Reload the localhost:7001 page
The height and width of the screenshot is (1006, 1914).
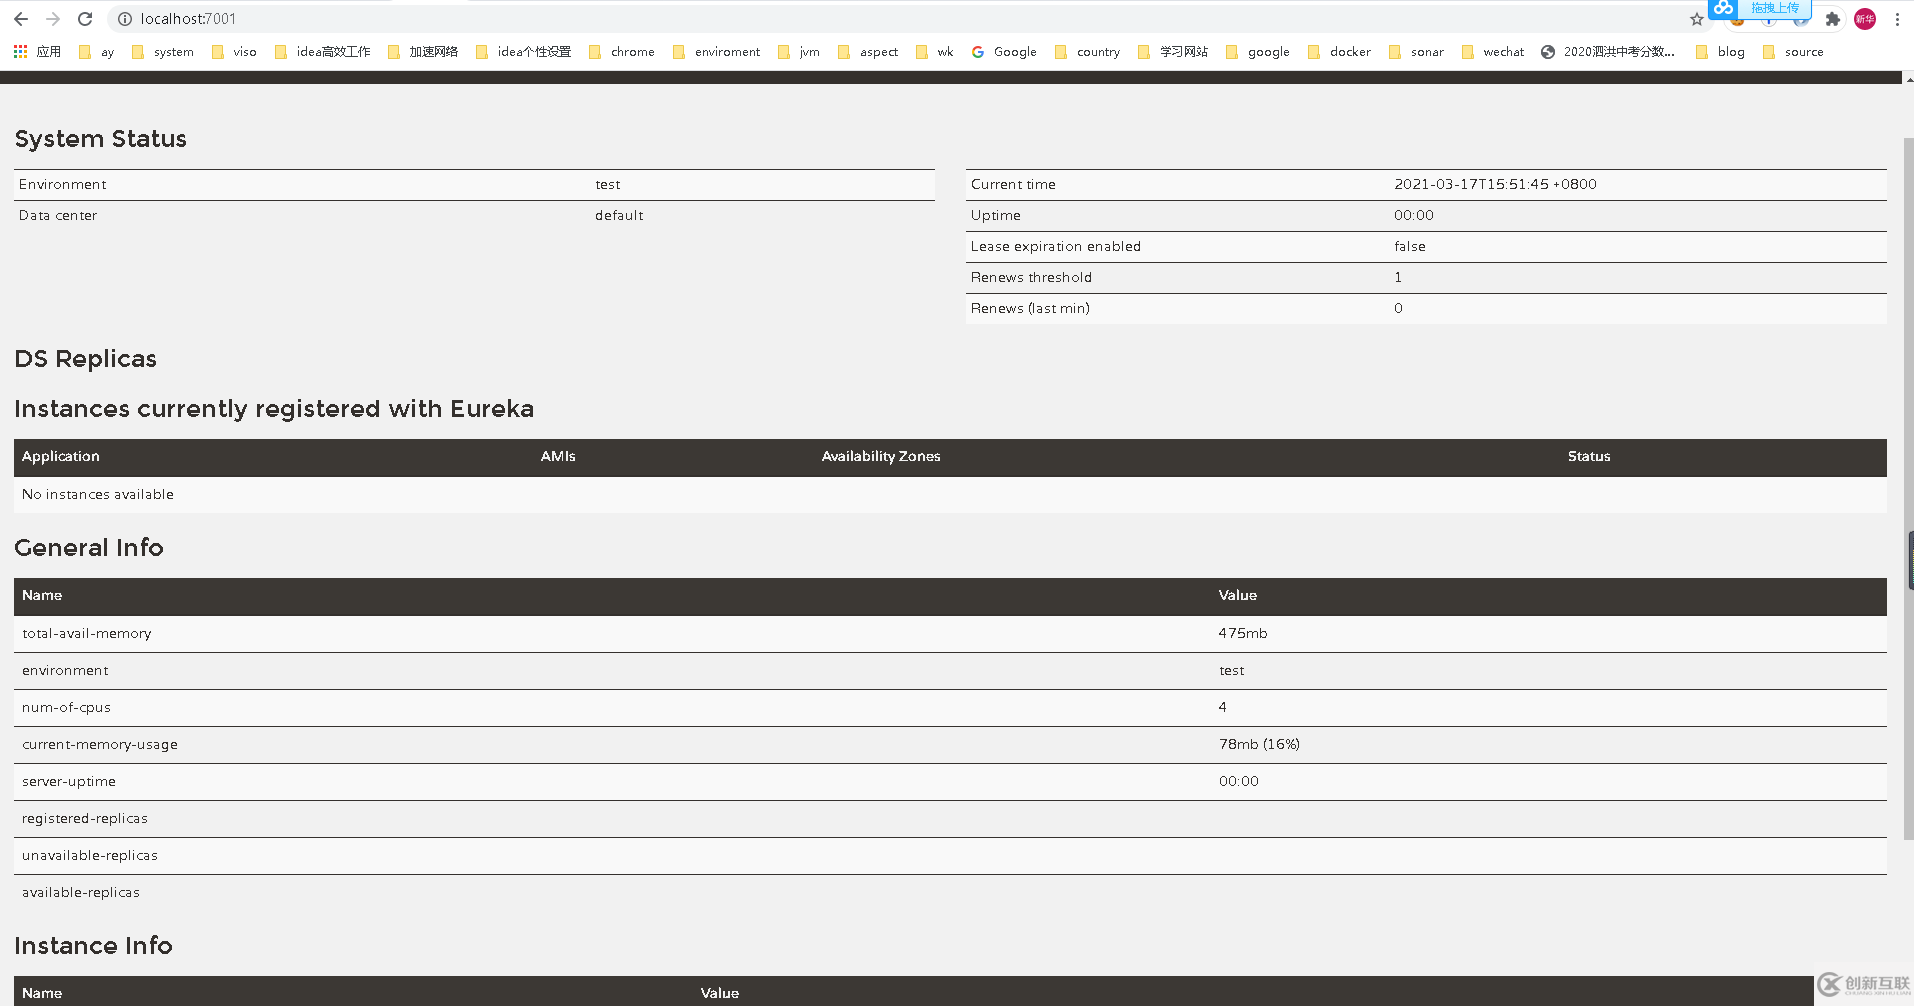click(85, 19)
